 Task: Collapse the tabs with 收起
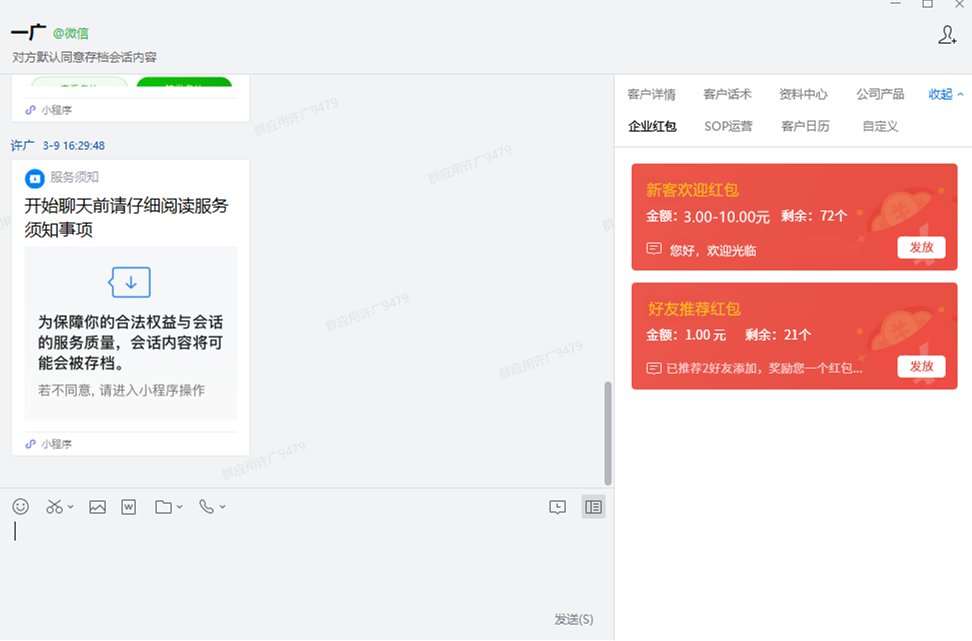945,94
